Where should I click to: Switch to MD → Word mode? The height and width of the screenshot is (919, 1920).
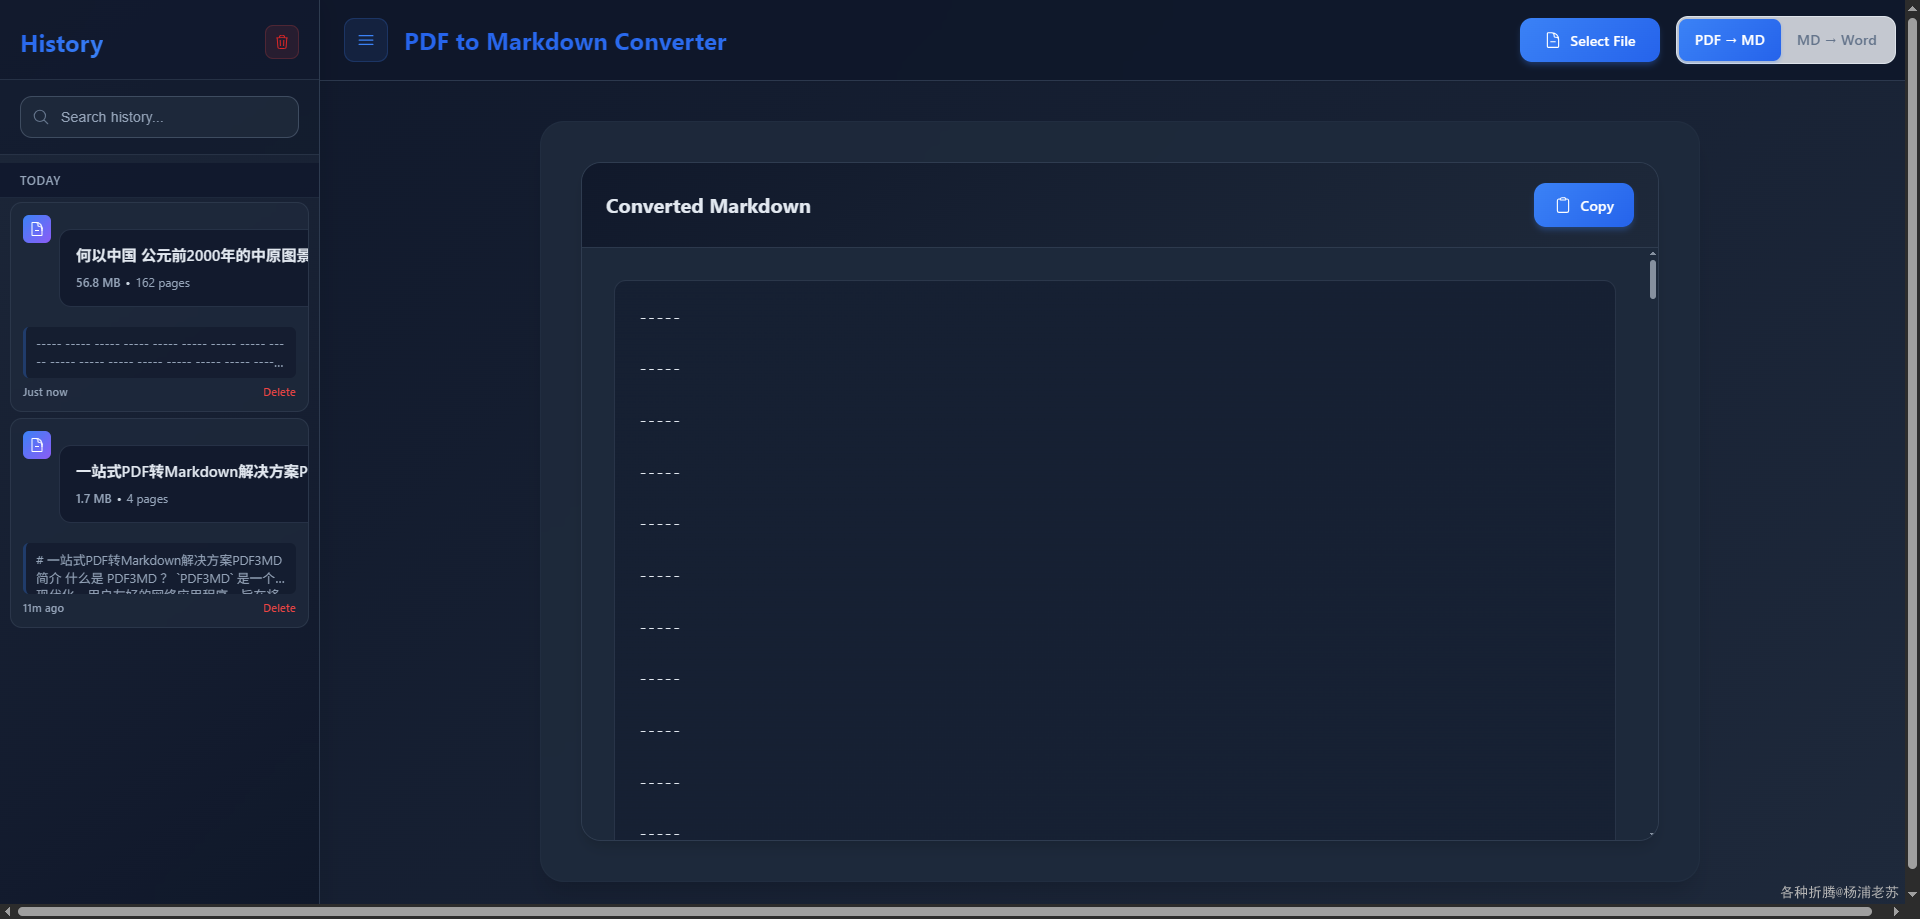click(1837, 40)
